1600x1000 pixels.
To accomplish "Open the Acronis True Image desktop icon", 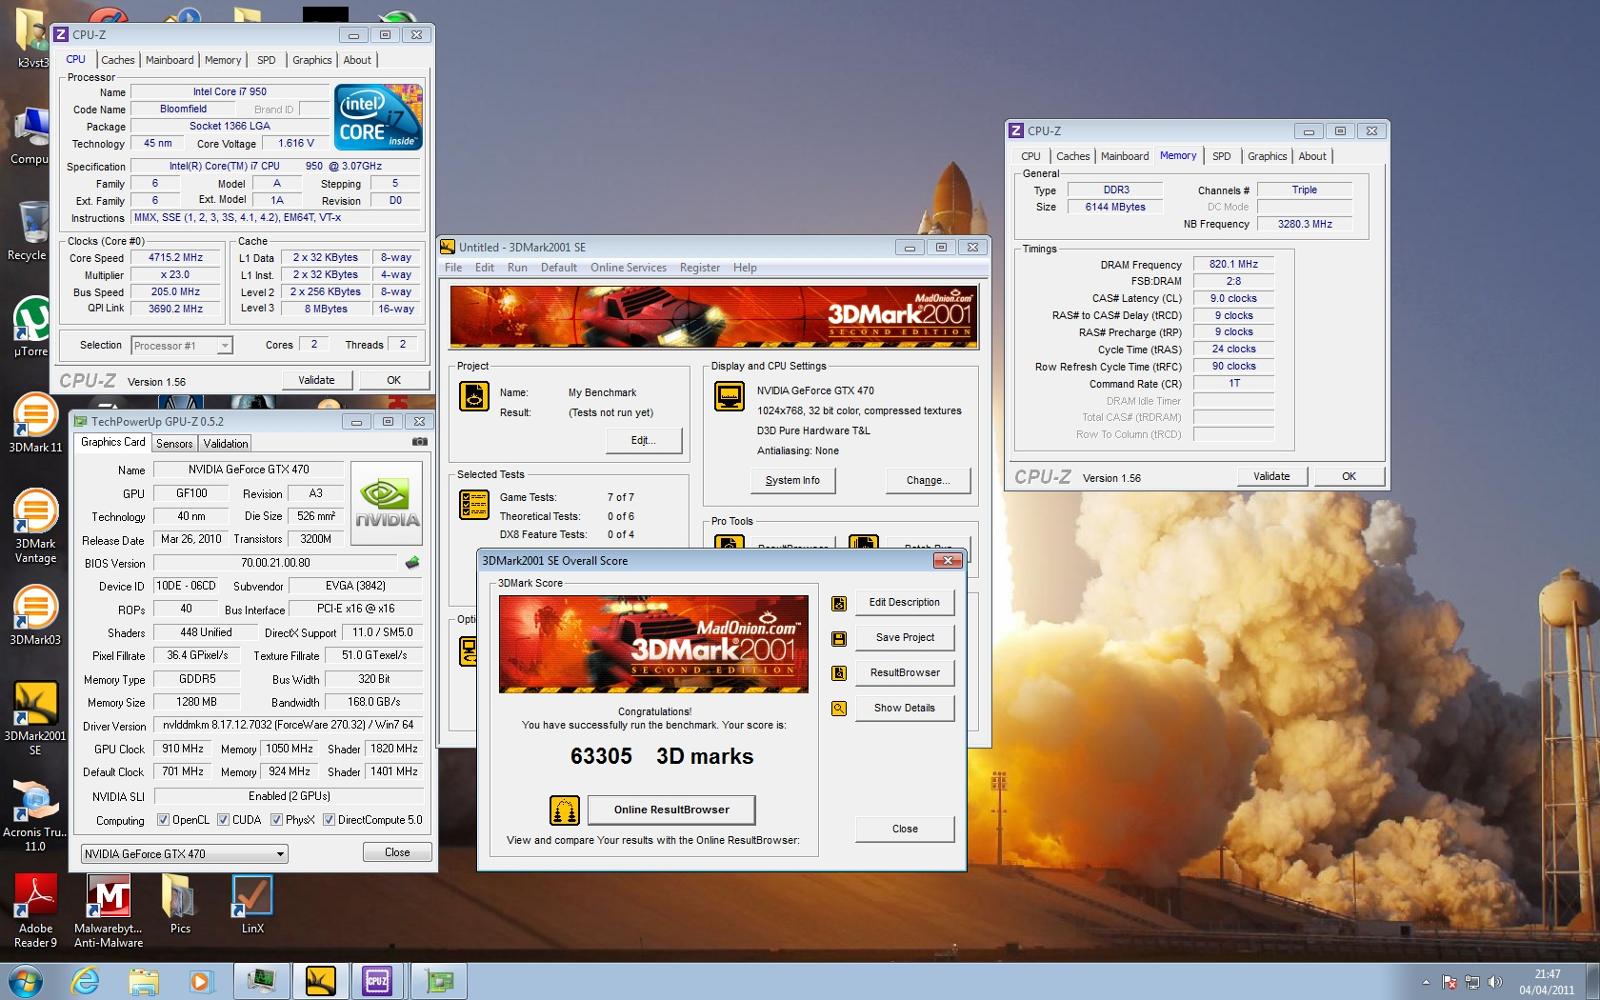I will (x=35, y=815).
